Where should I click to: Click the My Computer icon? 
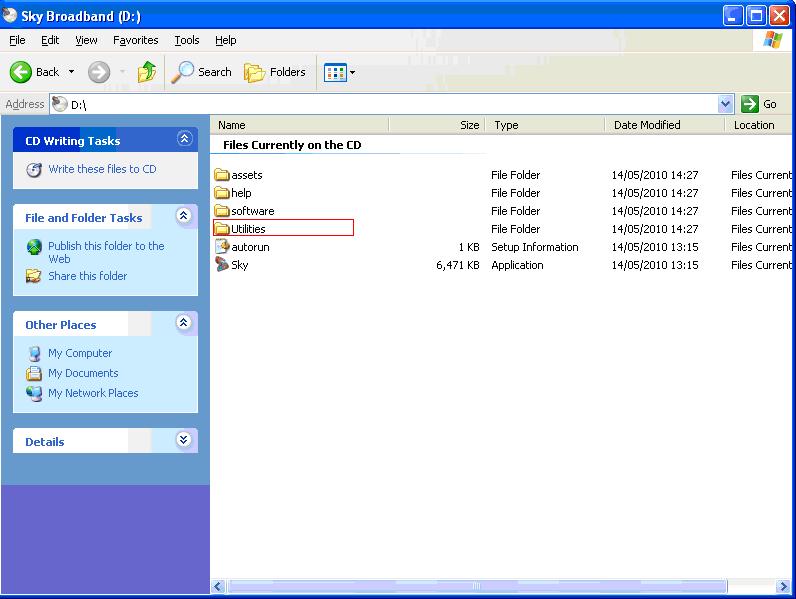(x=34, y=353)
